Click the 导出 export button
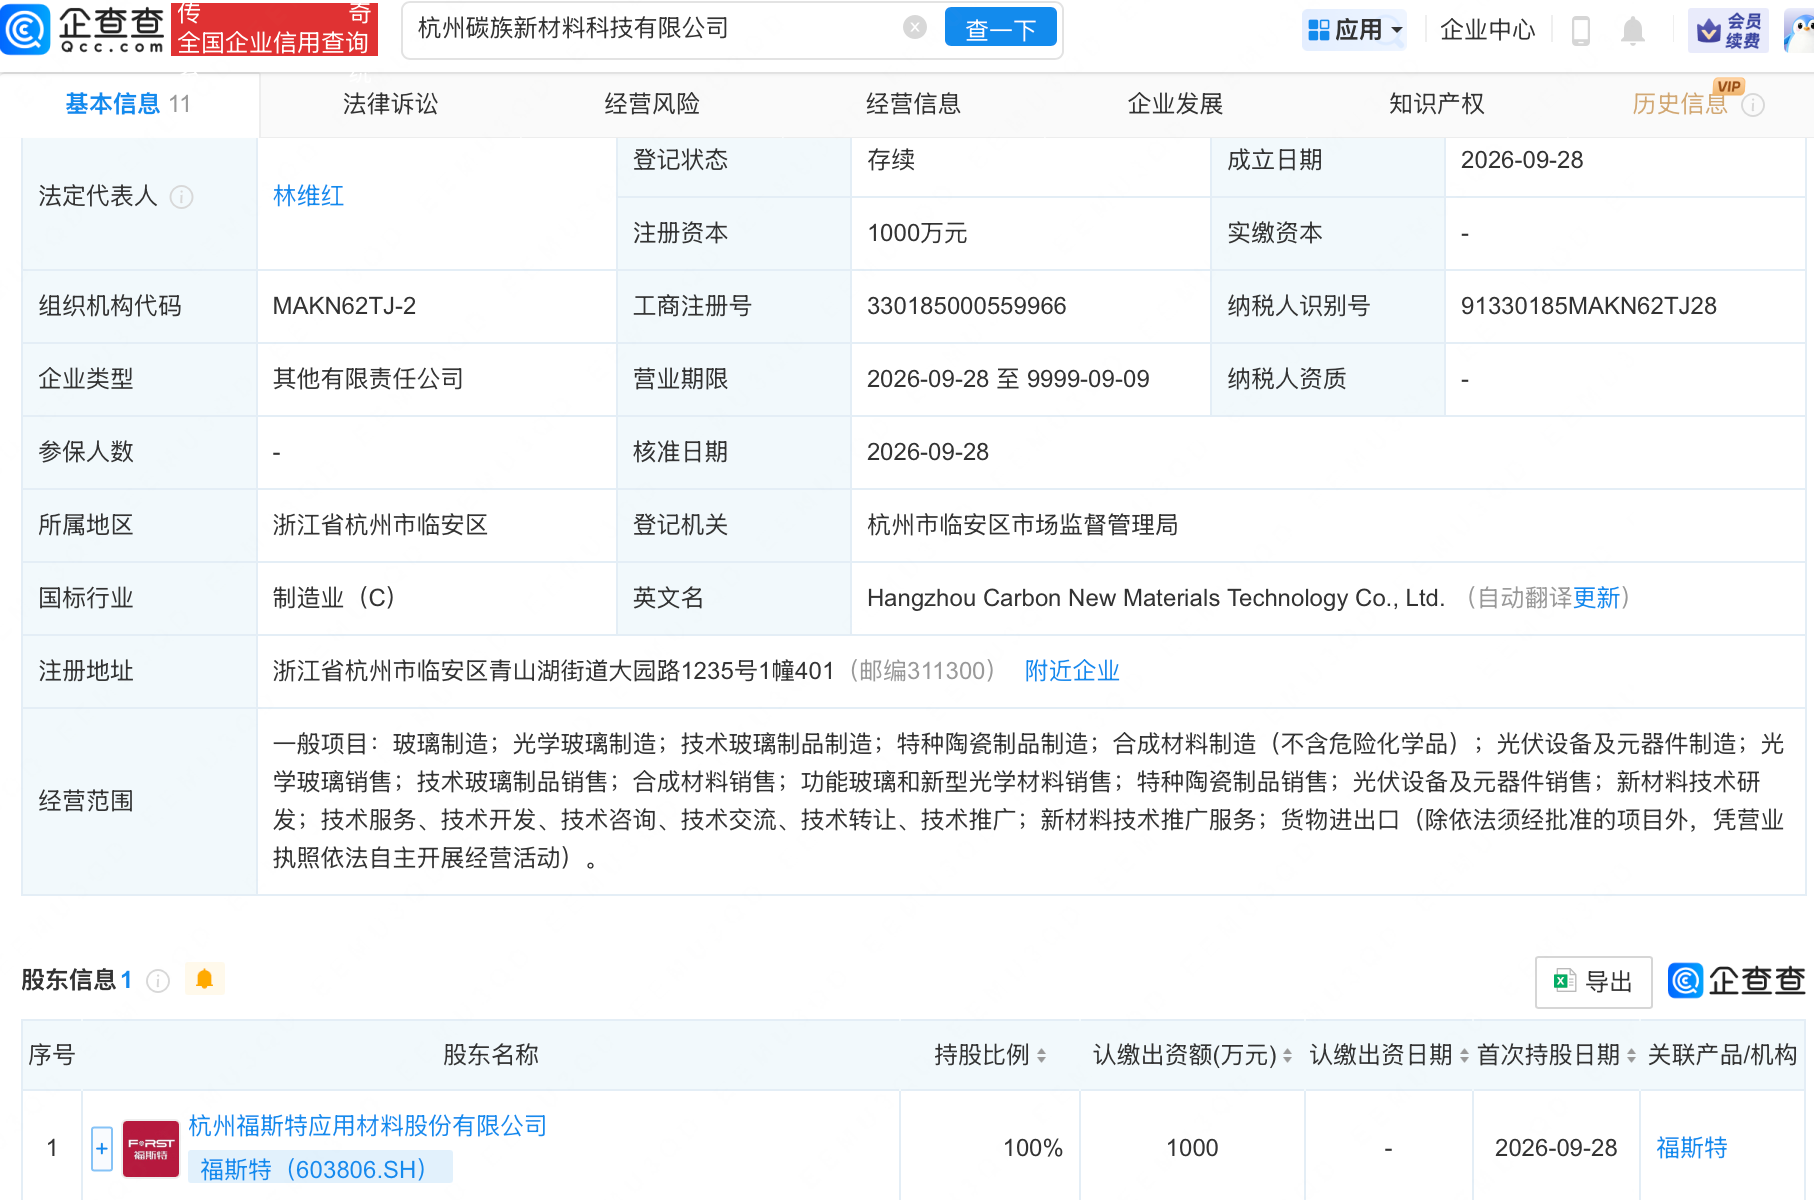Viewport: 1814px width, 1200px height. (x=1593, y=982)
